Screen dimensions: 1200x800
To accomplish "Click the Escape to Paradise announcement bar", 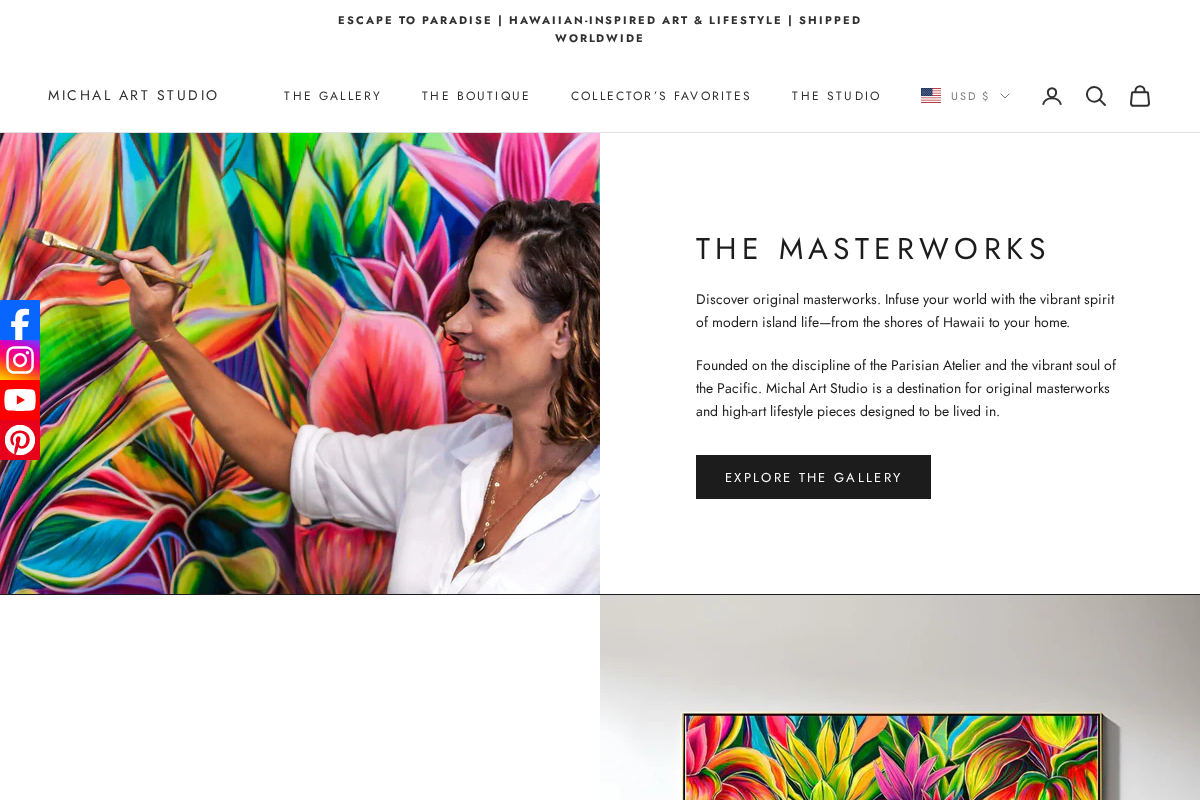I will (x=600, y=29).
